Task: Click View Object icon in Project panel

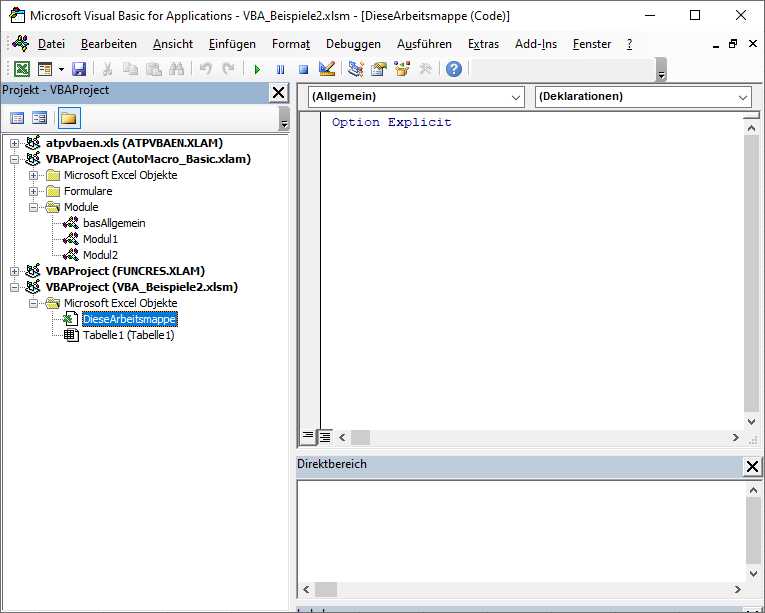Action: point(40,118)
